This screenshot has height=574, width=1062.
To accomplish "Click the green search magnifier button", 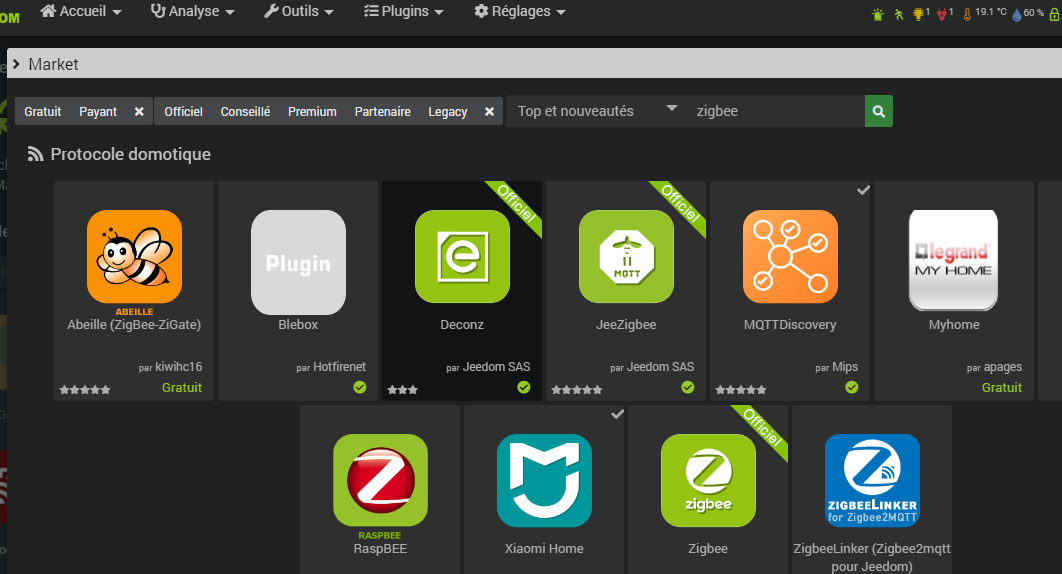I will pyautogui.click(x=878, y=111).
